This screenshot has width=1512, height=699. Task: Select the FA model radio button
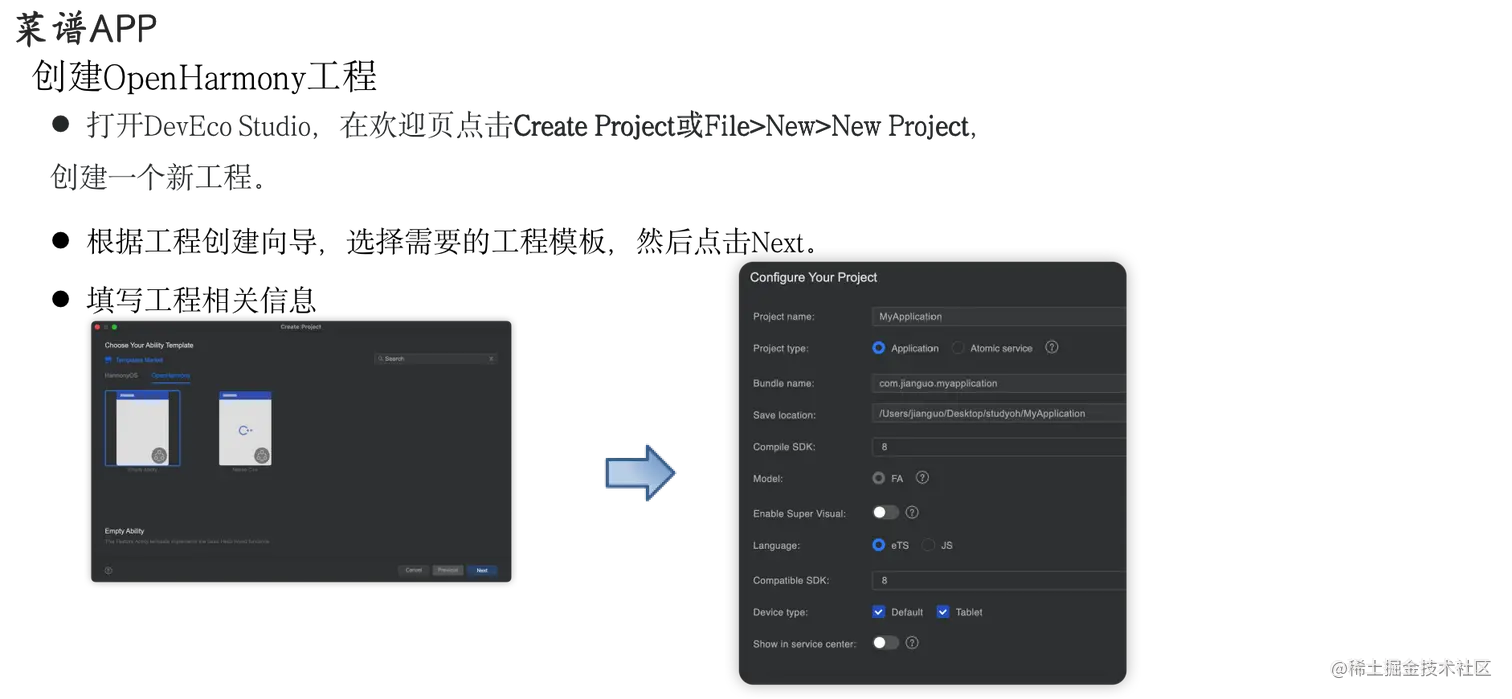[879, 478]
